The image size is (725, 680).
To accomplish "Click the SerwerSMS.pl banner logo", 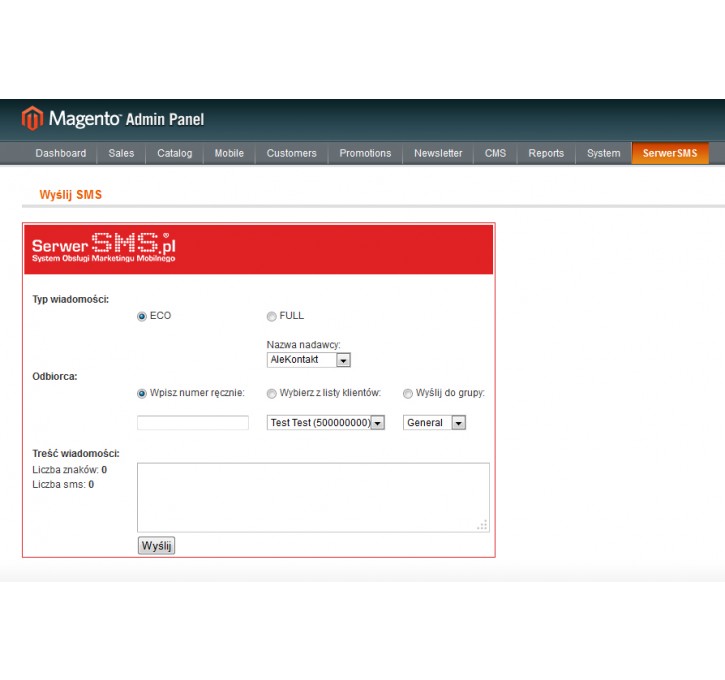I will click(104, 247).
